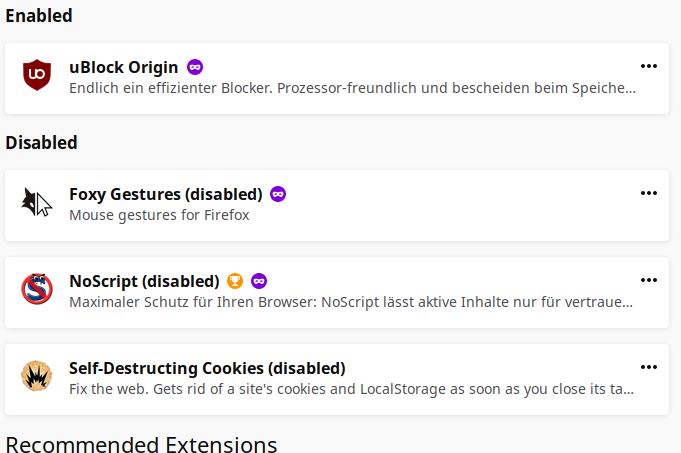Click the NoScript extension icon
Screen dimensions: 681x453
[x=37, y=289]
